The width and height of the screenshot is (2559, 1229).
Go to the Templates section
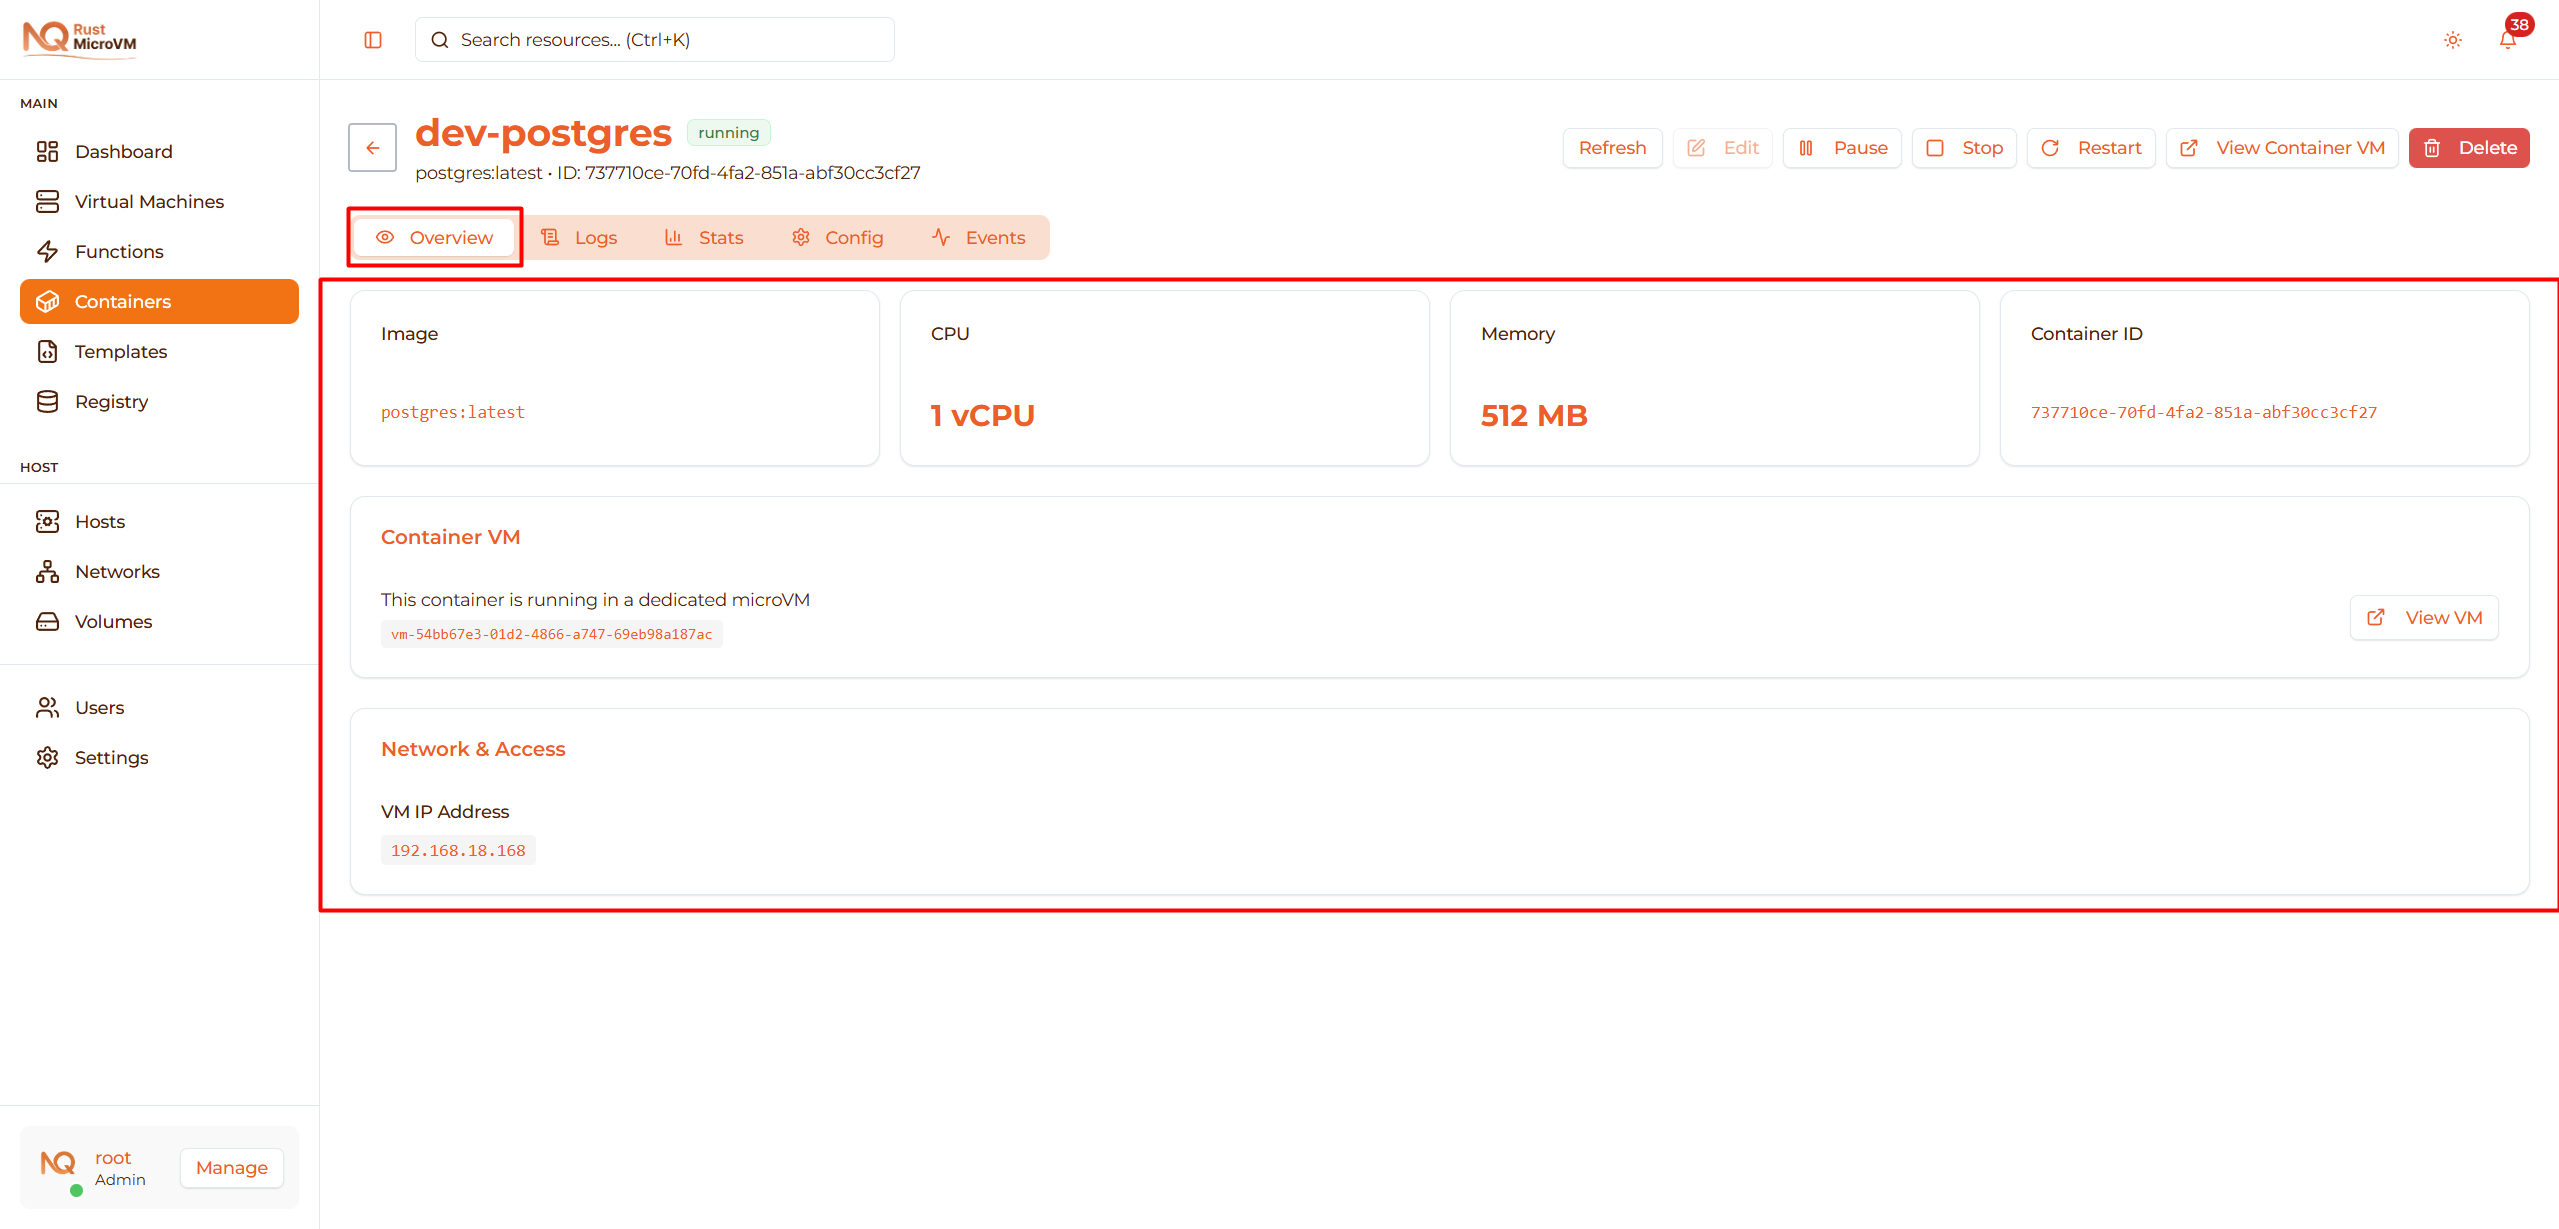(x=121, y=351)
